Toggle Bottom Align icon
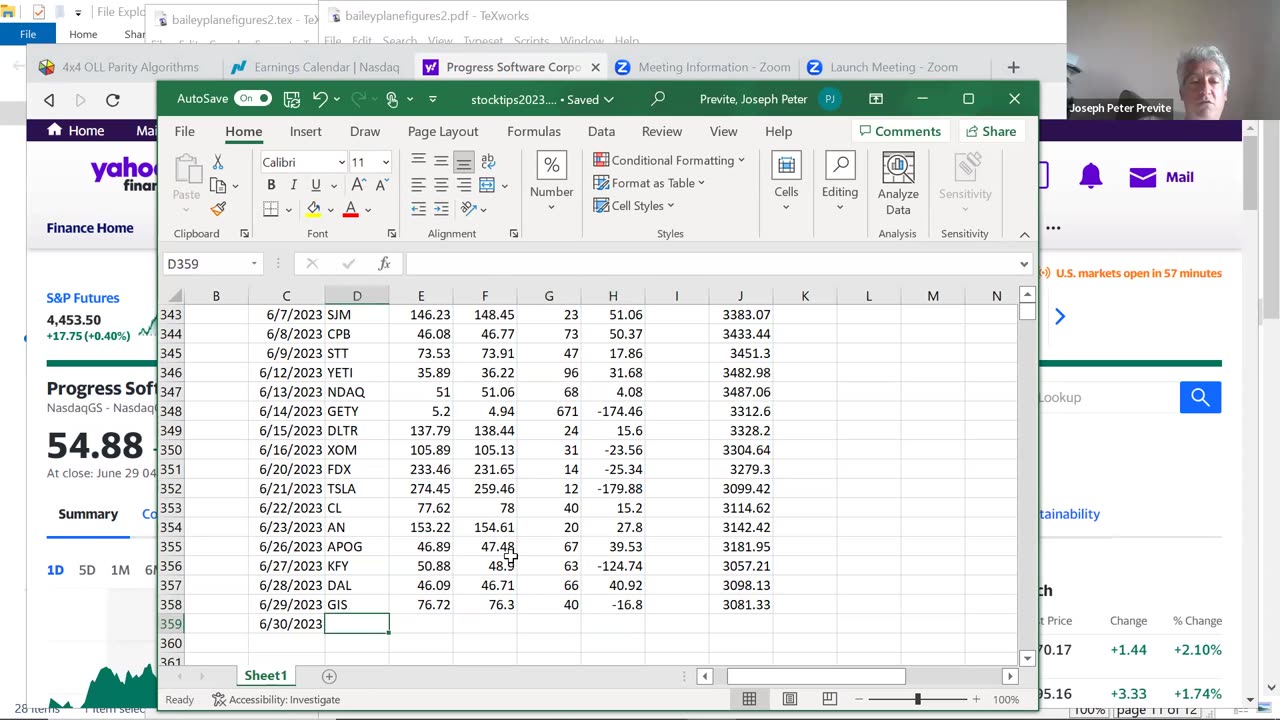 [x=464, y=161]
